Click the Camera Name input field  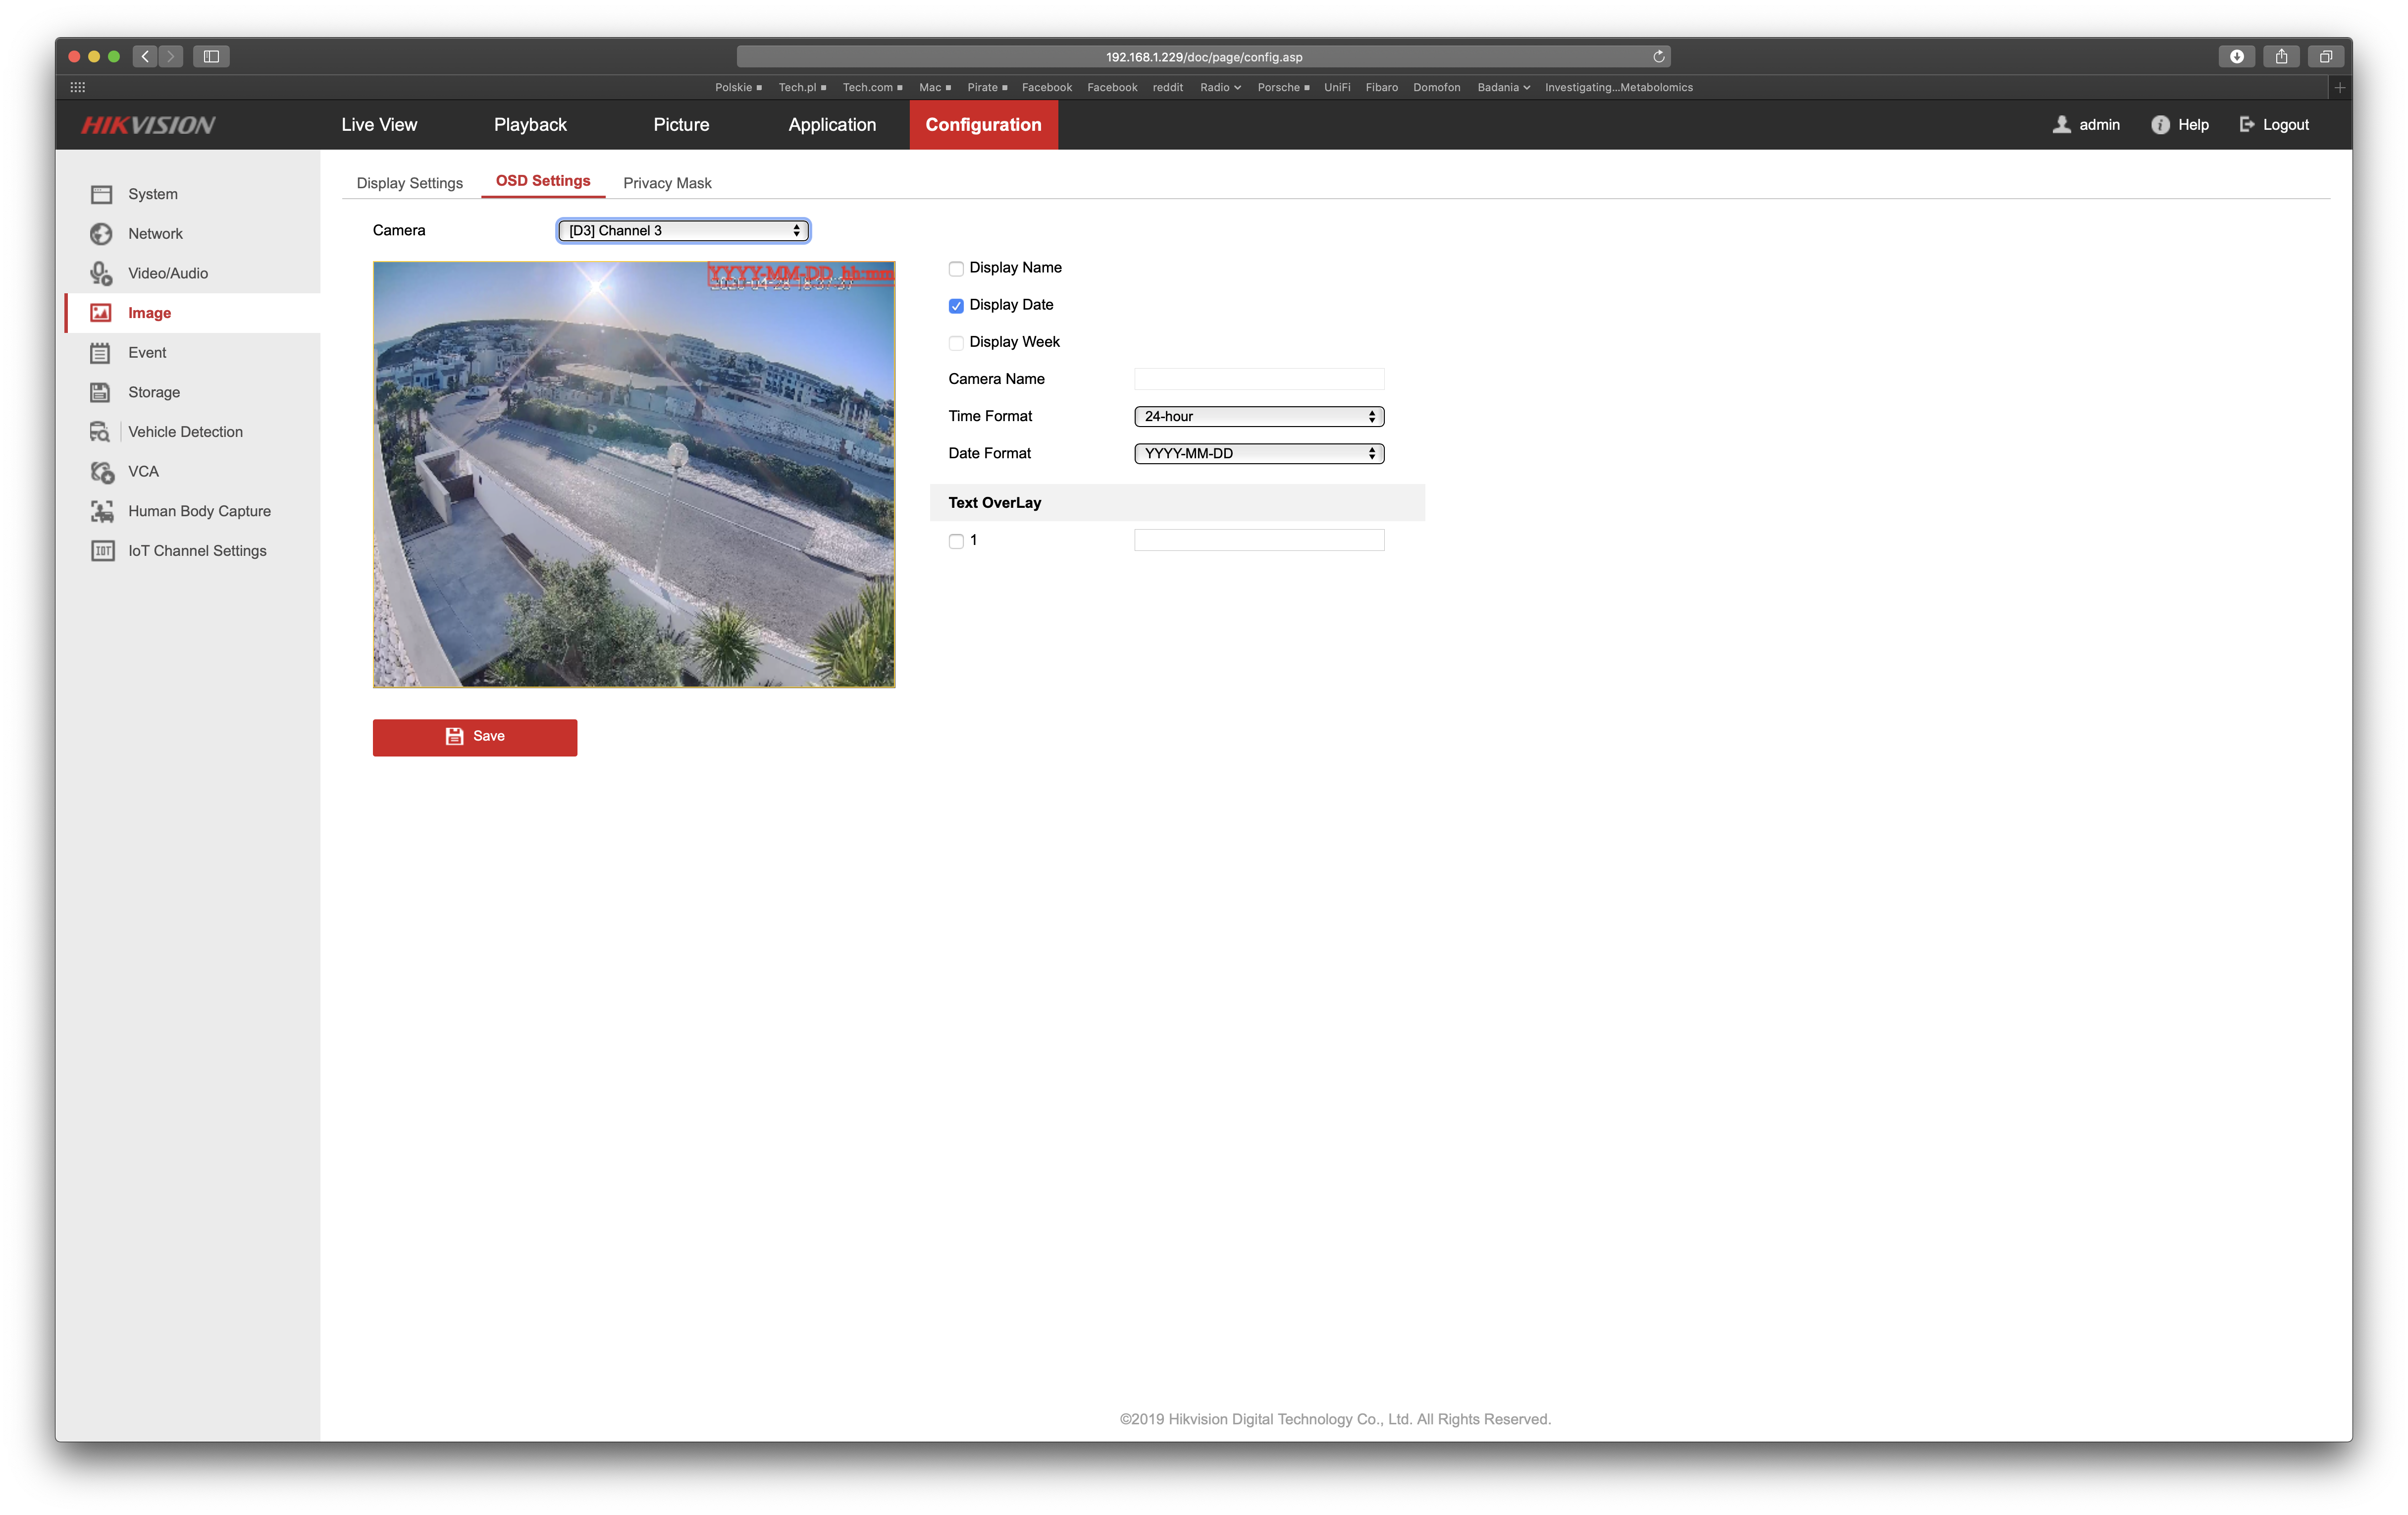[1258, 379]
